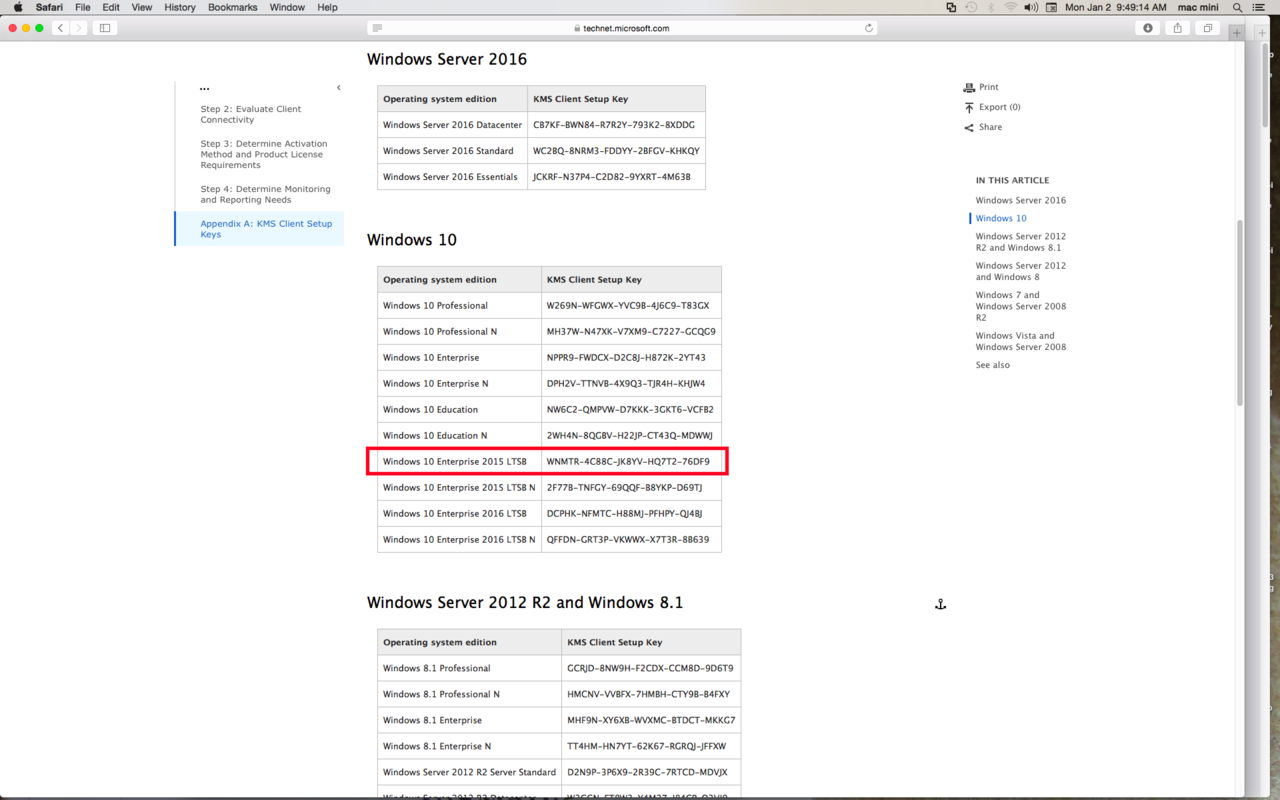Show Safari downloads
This screenshot has height=800, width=1280.
pos(1148,28)
